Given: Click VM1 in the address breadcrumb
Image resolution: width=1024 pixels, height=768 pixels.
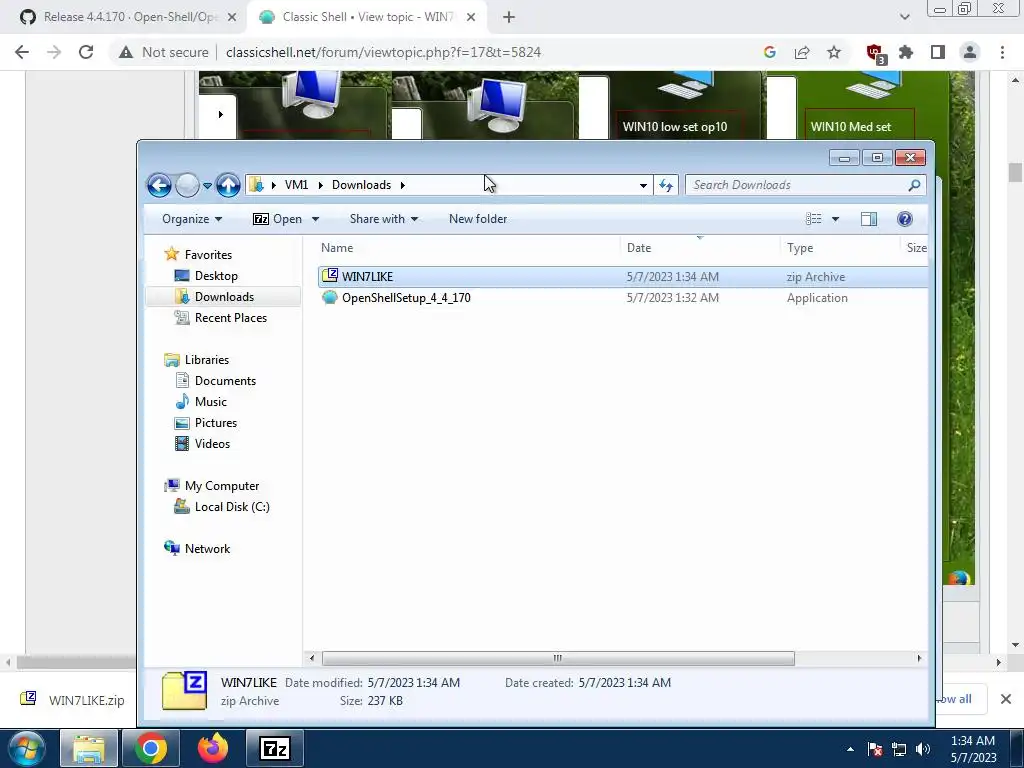Looking at the screenshot, I should (296, 185).
